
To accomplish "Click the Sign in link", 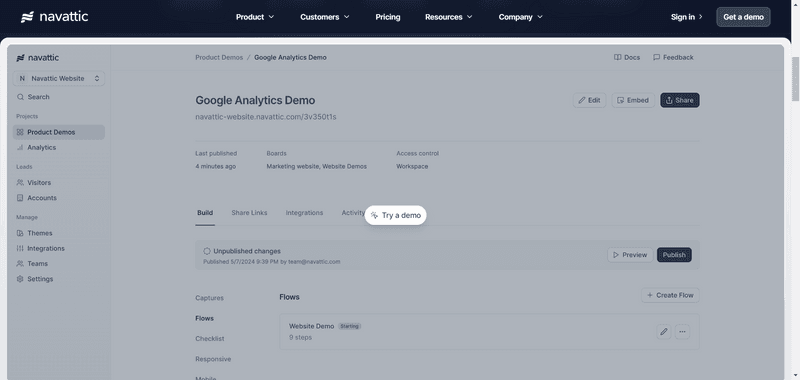I will point(687,17).
